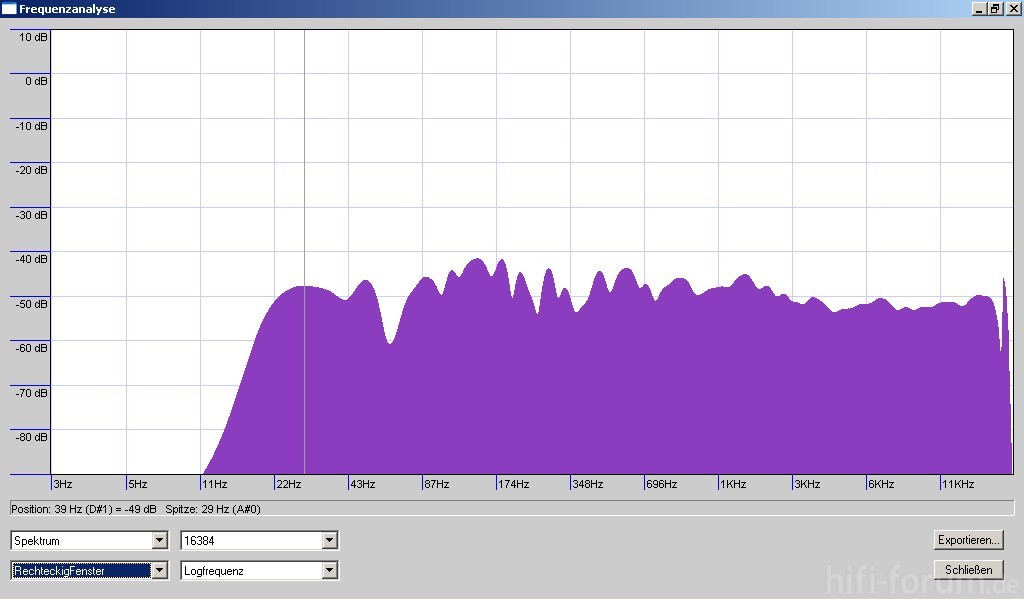Click the Frequenzanalyse window icon in title bar
Image resolution: width=1024 pixels, height=600 pixels.
9,9
